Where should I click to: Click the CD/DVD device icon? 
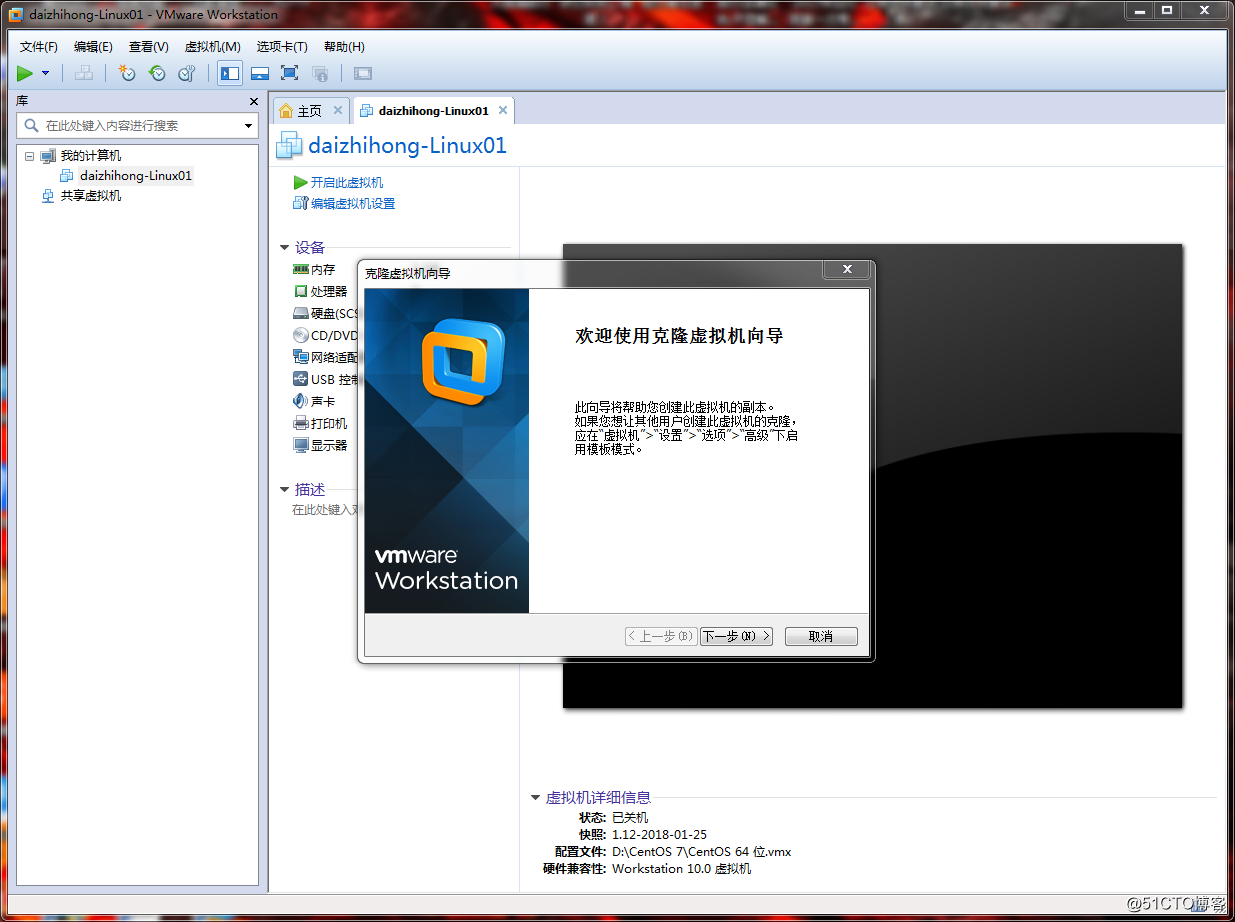click(x=301, y=335)
